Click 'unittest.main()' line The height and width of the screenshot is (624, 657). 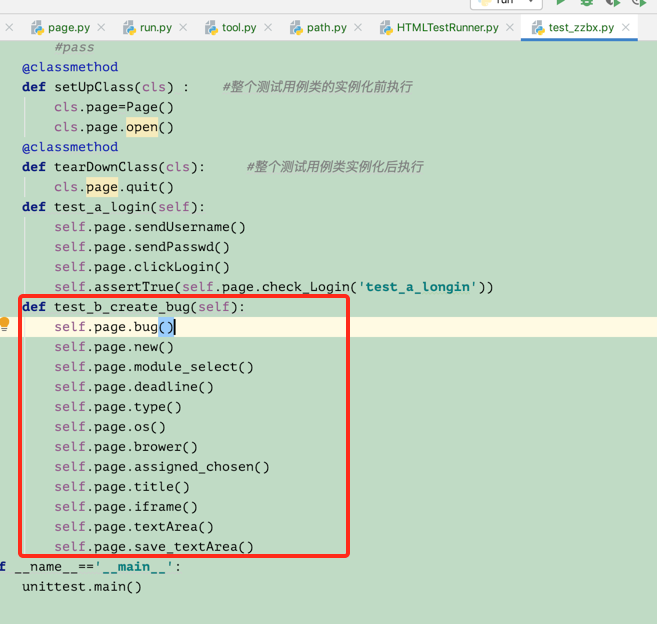[x=82, y=587]
